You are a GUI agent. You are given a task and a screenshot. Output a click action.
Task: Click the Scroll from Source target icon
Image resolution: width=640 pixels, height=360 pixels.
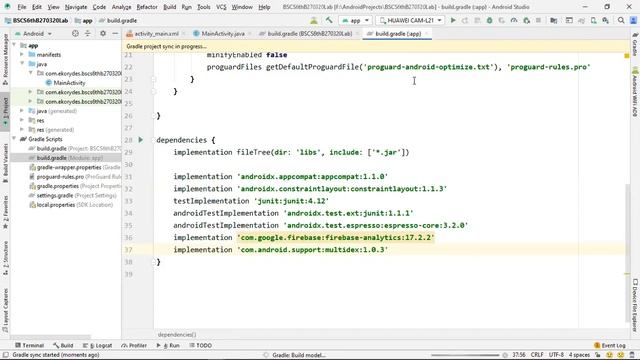point(75,33)
